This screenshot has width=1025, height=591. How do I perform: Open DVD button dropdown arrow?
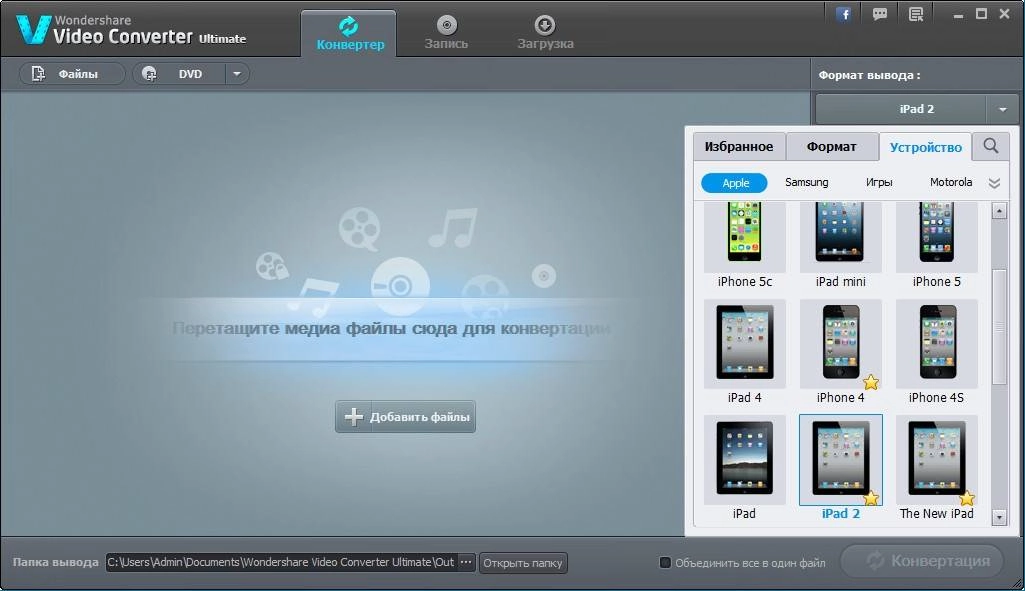(237, 74)
